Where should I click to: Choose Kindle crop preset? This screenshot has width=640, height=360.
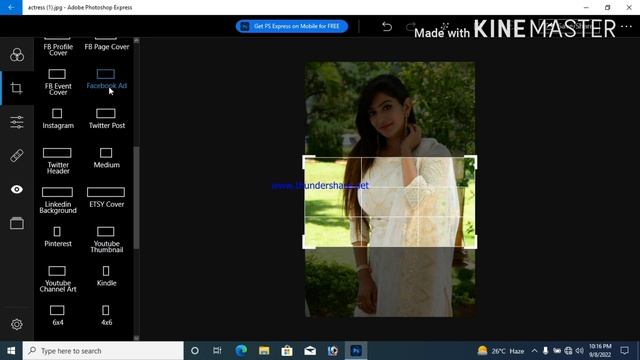click(107, 276)
